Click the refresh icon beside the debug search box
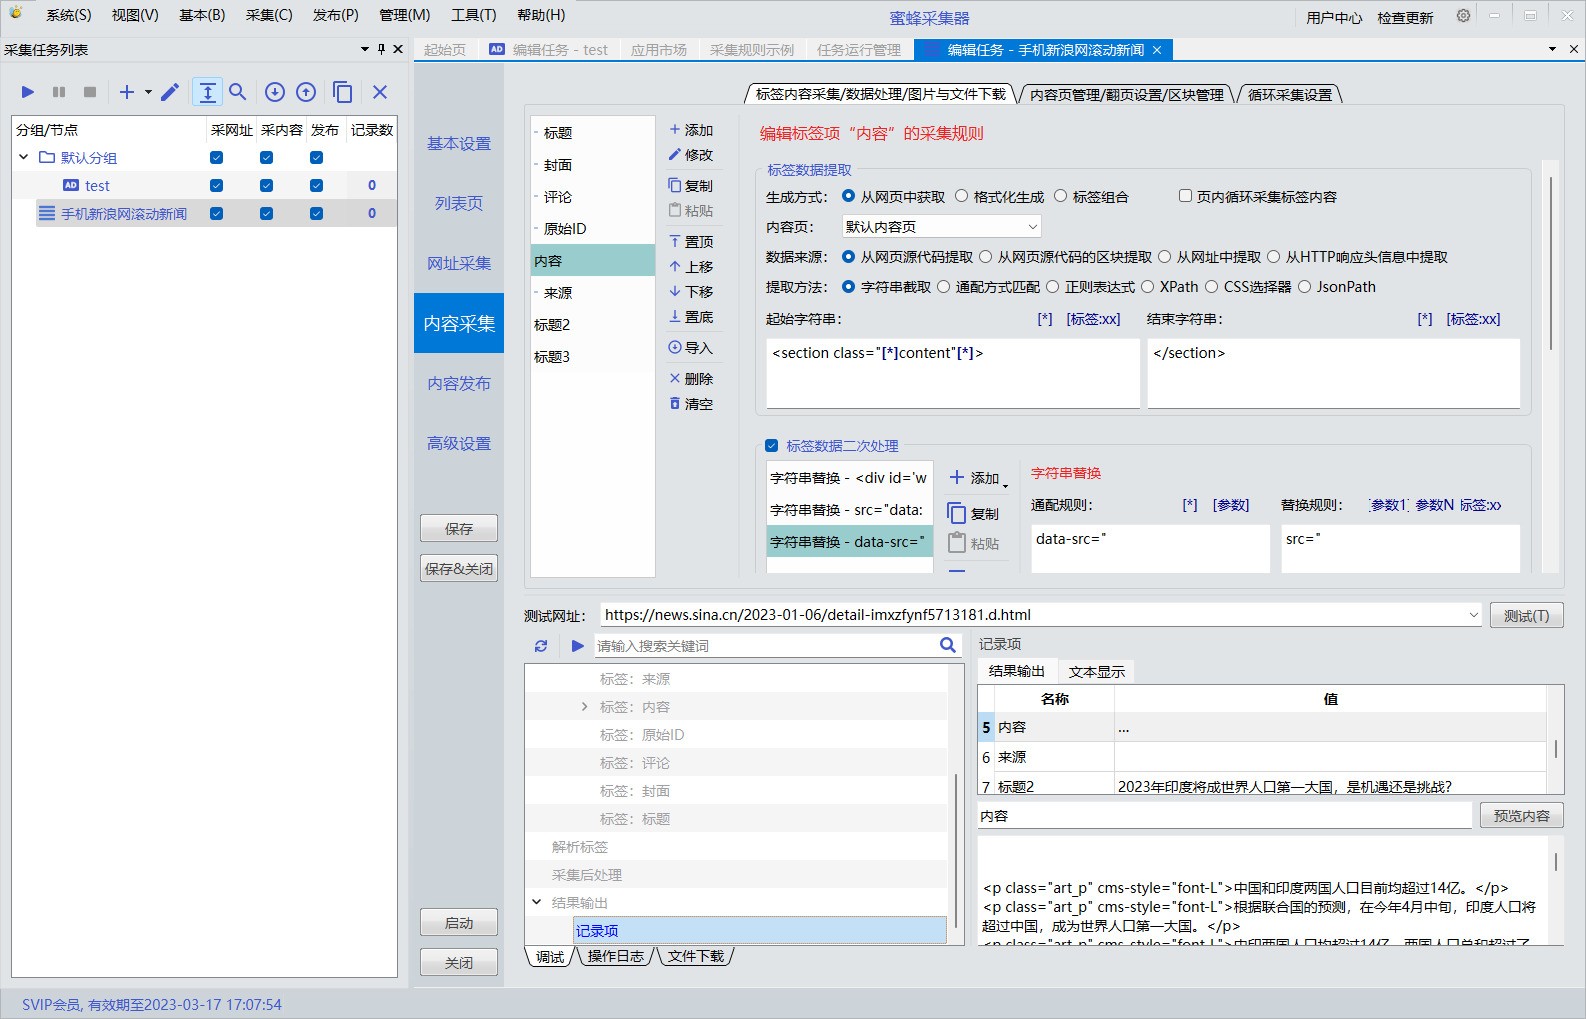Viewport: 1586px width, 1019px height. (541, 646)
